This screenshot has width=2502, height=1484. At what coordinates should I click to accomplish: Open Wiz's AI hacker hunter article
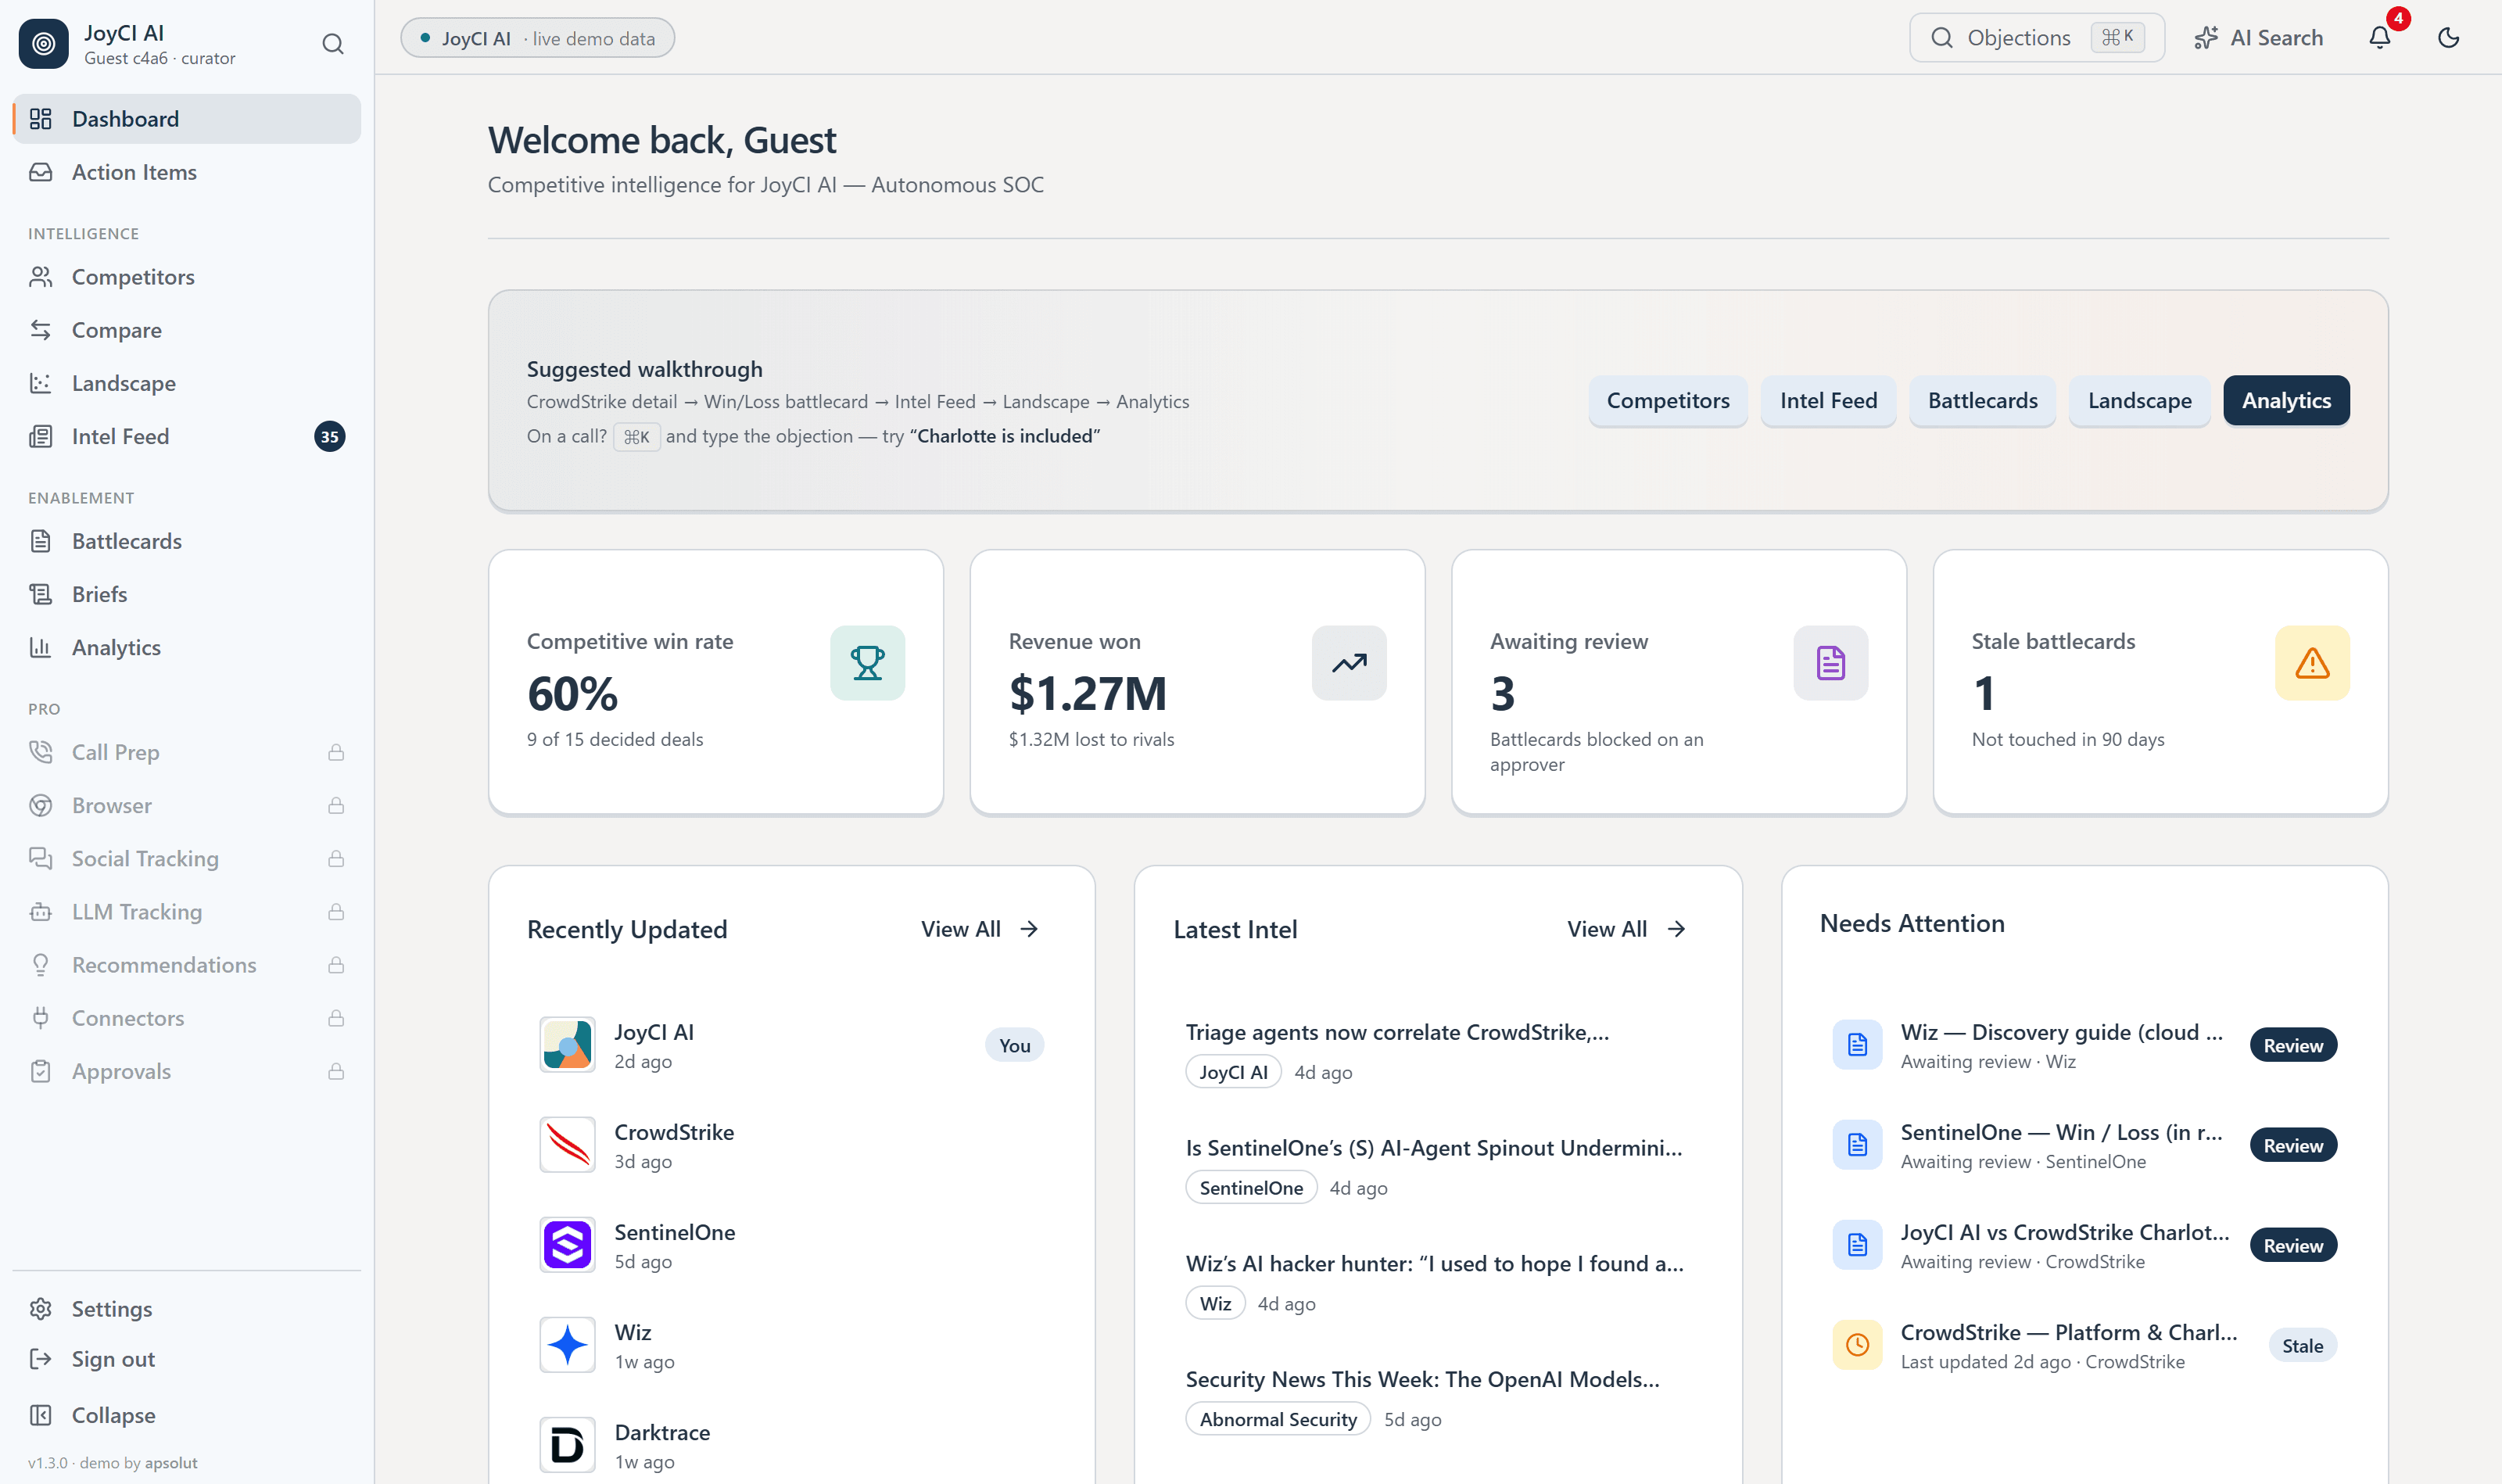[x=1434, y=1263]
